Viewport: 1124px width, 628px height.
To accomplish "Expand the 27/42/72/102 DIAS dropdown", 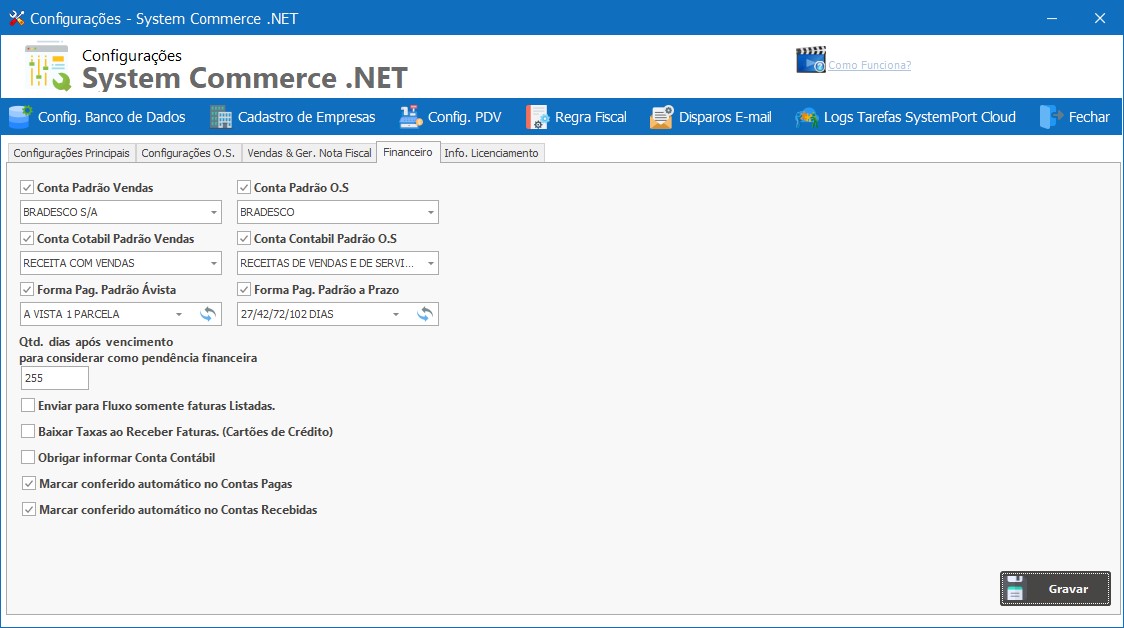I will click(396, 314).
